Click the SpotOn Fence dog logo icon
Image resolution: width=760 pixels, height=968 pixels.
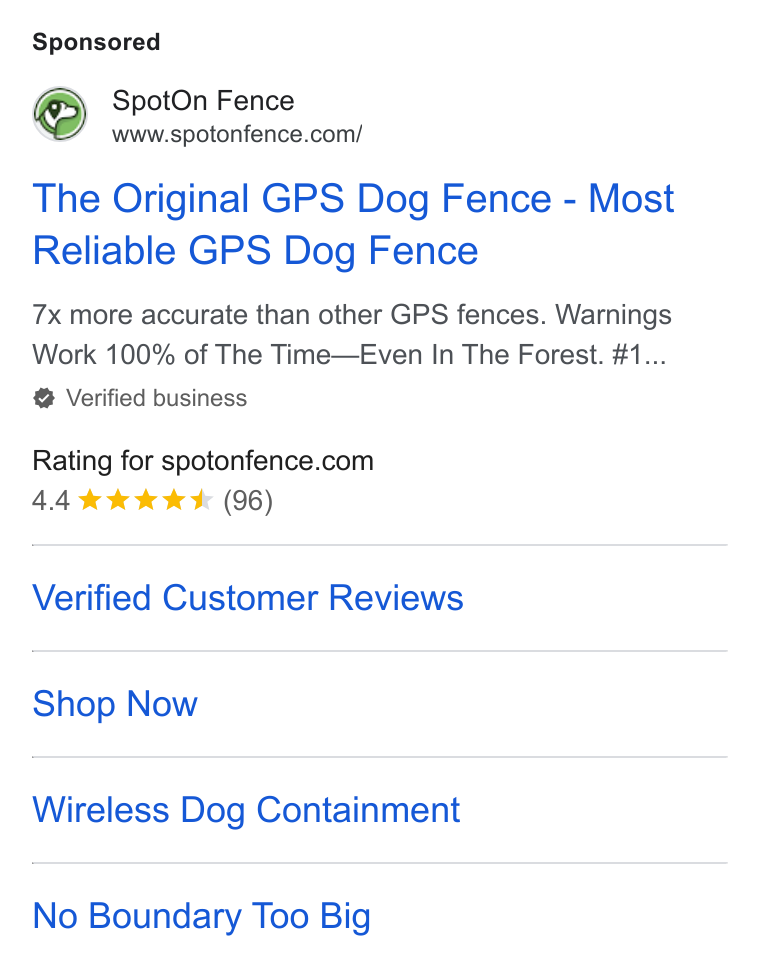[x=60, y=114]
